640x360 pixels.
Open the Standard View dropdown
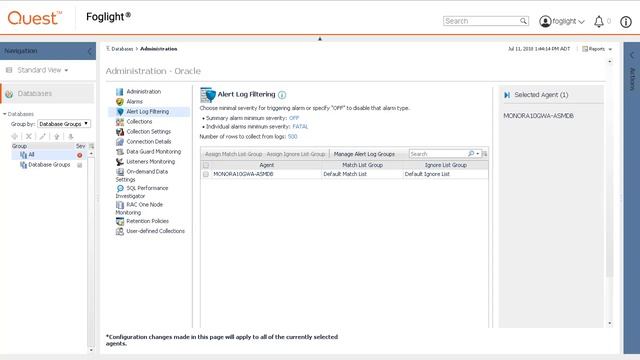42,70
